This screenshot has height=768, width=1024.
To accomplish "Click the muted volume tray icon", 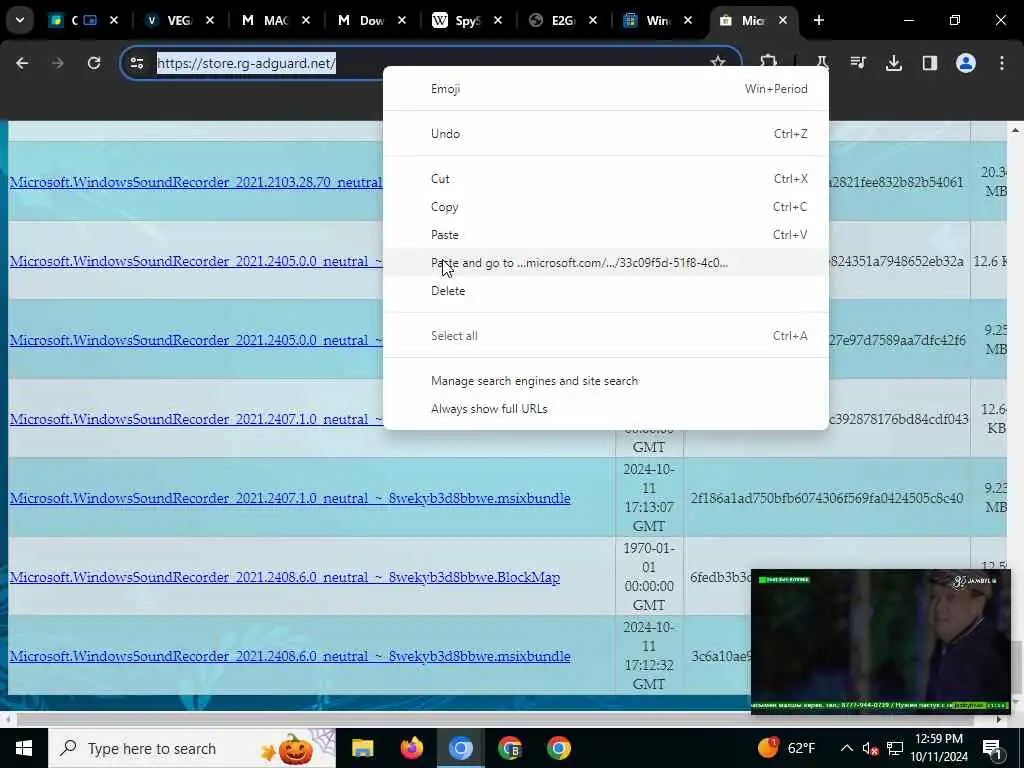I will (870, 748).
